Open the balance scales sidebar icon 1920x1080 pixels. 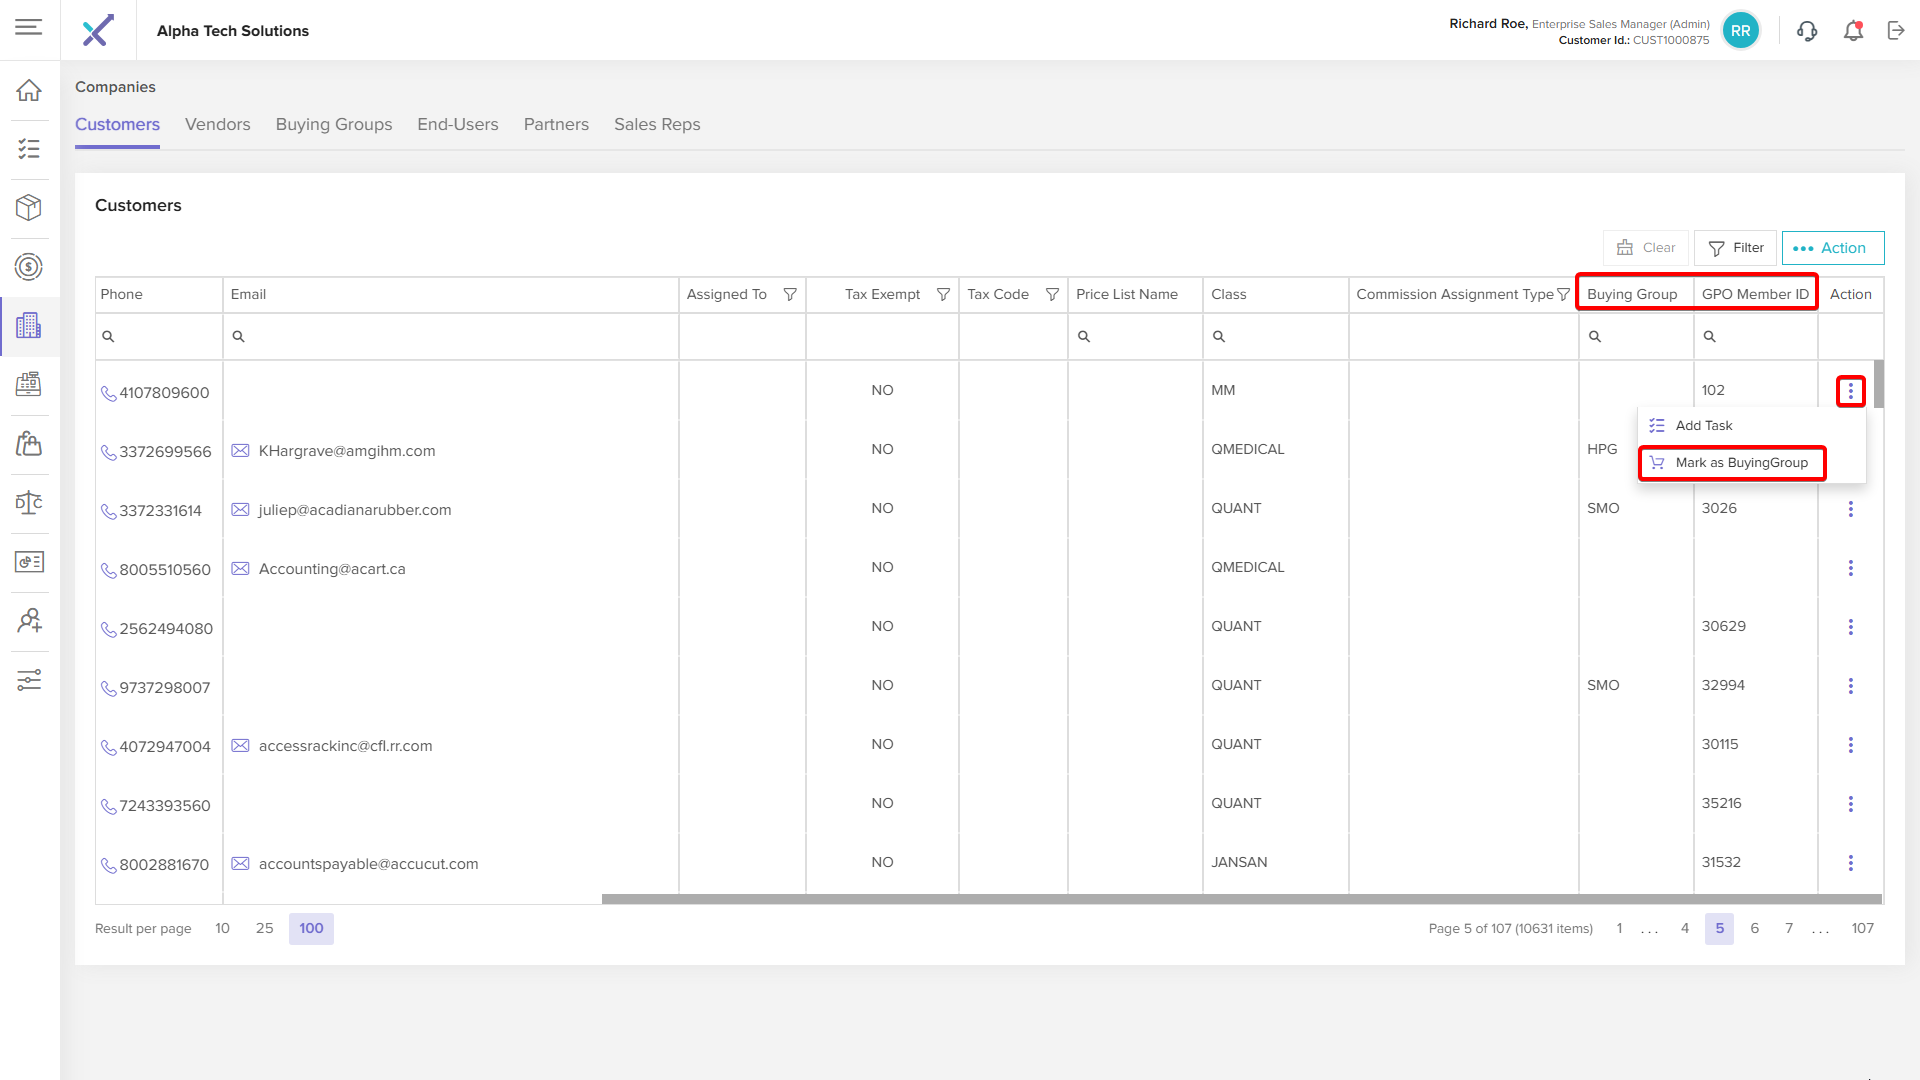tap(29, 503)
